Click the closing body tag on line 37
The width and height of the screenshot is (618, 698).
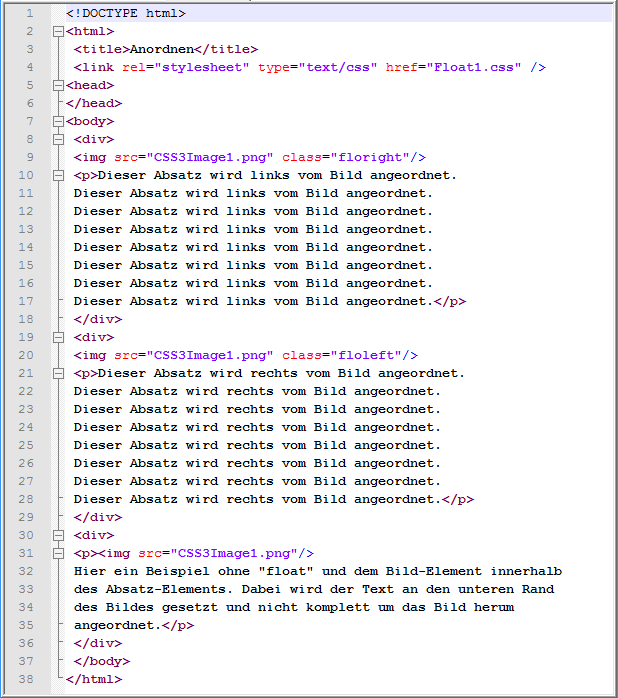pos(102,661)
